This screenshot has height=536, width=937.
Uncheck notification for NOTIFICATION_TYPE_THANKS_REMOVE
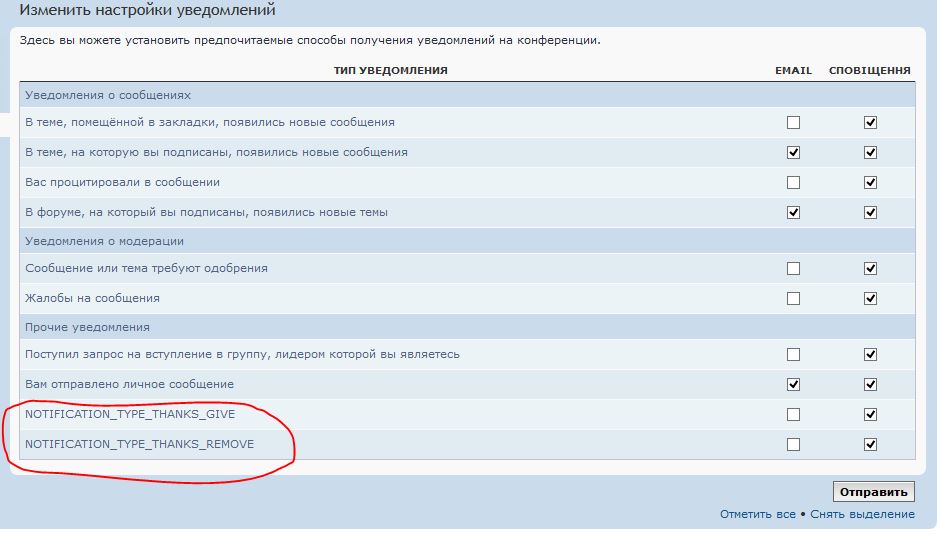click(870, 445)
